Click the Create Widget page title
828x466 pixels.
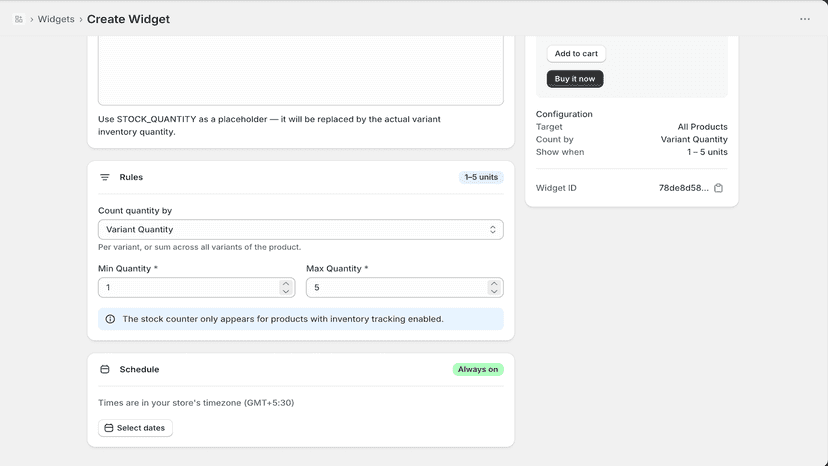pyautogui.click(x=128, y=19)
